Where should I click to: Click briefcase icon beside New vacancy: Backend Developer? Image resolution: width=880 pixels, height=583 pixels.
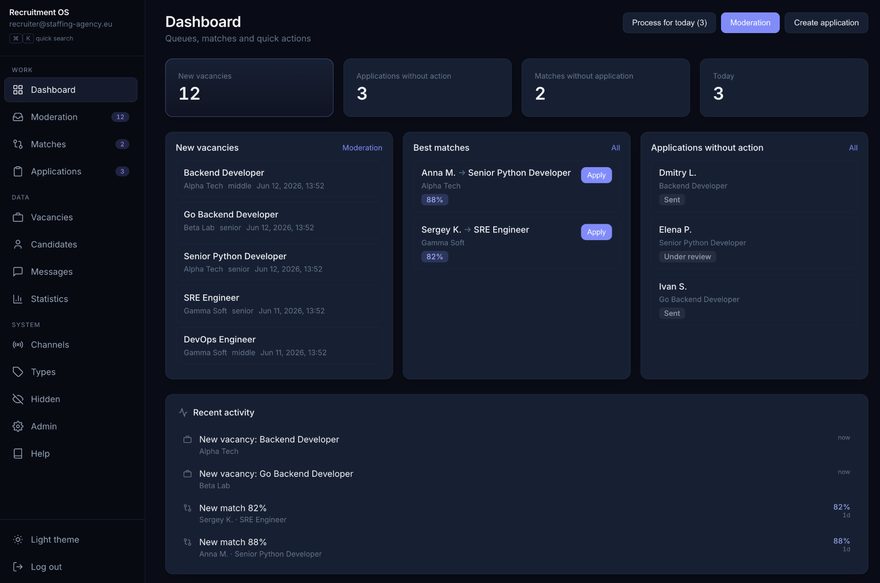[187, 439]
